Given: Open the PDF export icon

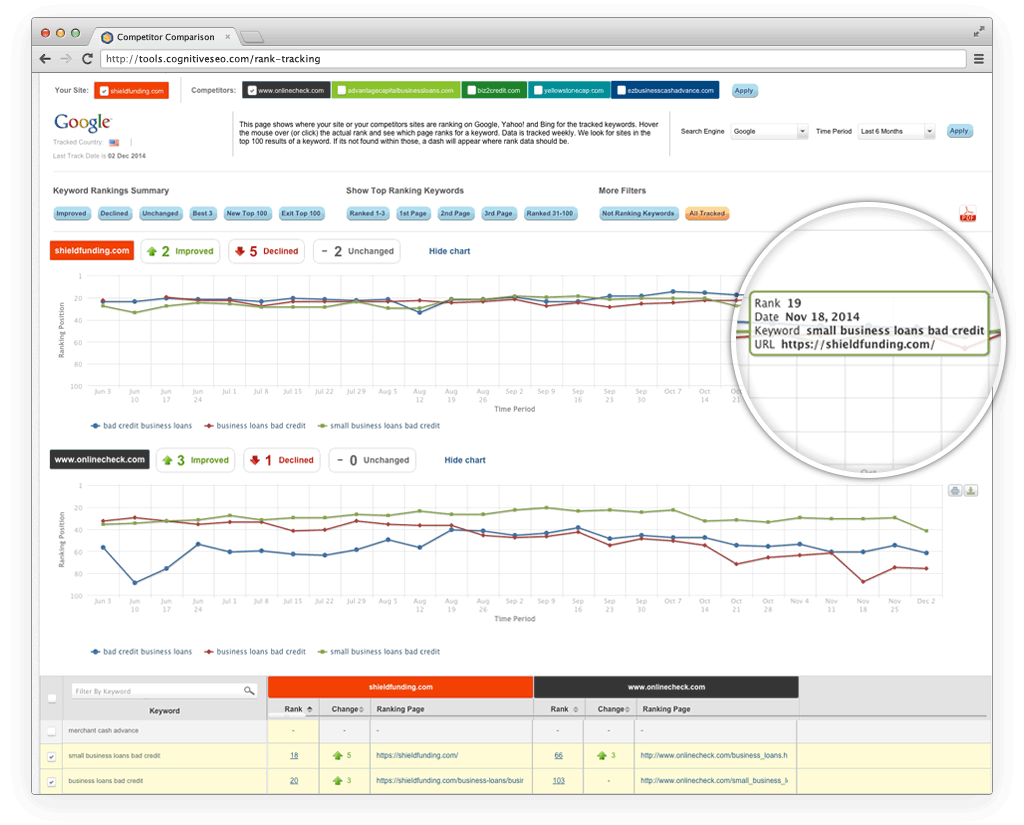Looking at the screenshot, I should (966, 213).
